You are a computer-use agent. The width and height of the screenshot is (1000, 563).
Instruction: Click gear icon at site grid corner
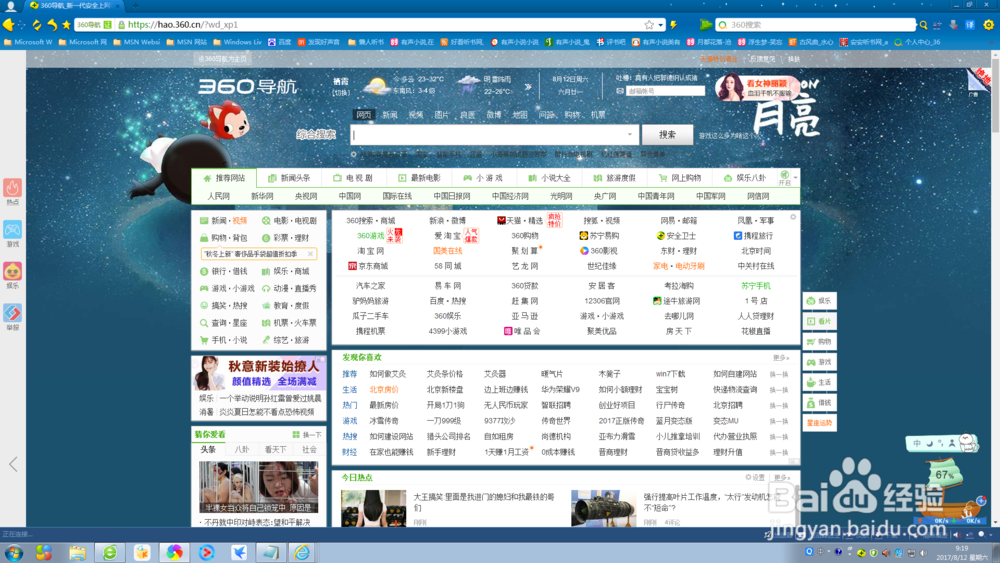click(x=793, y=217)
